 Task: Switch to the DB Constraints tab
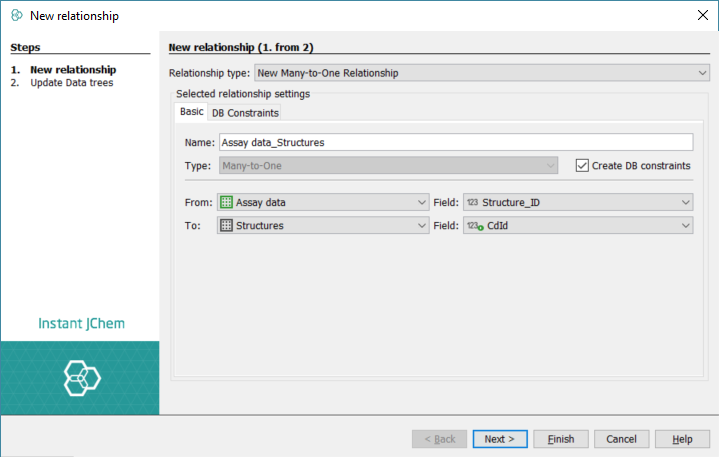pos(245,113)
